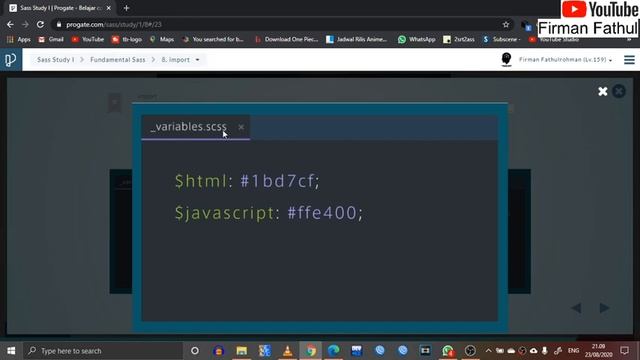640x360 pixels.
Task: Open the YouTube bookmark
Action: (88, 39)
